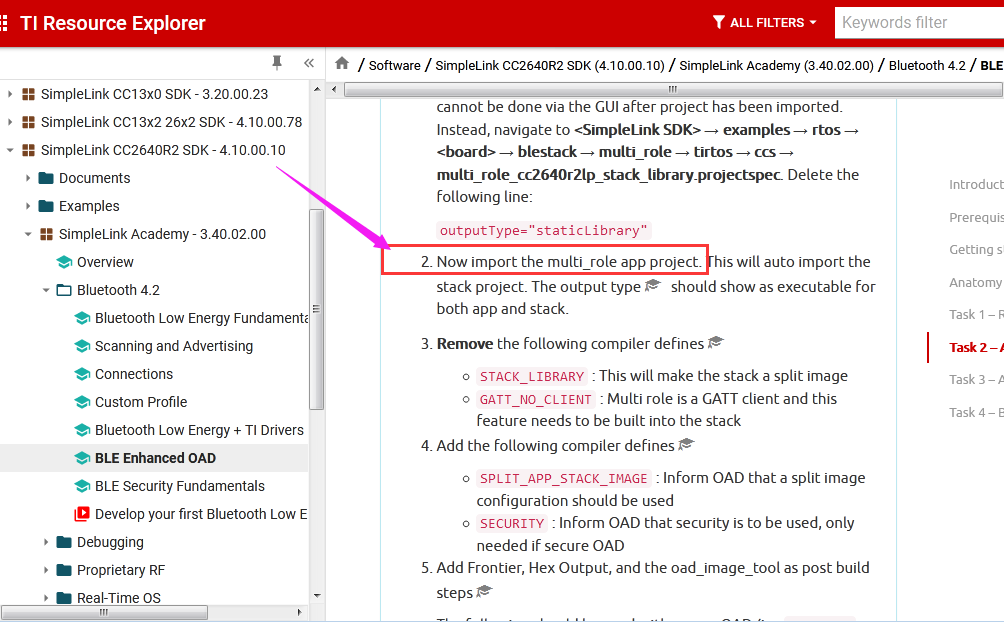Click the video icon beside Develop your first Bluetooth
Image resolution: width=1004 pixels, height=622 pixels.
pos(82,514)
